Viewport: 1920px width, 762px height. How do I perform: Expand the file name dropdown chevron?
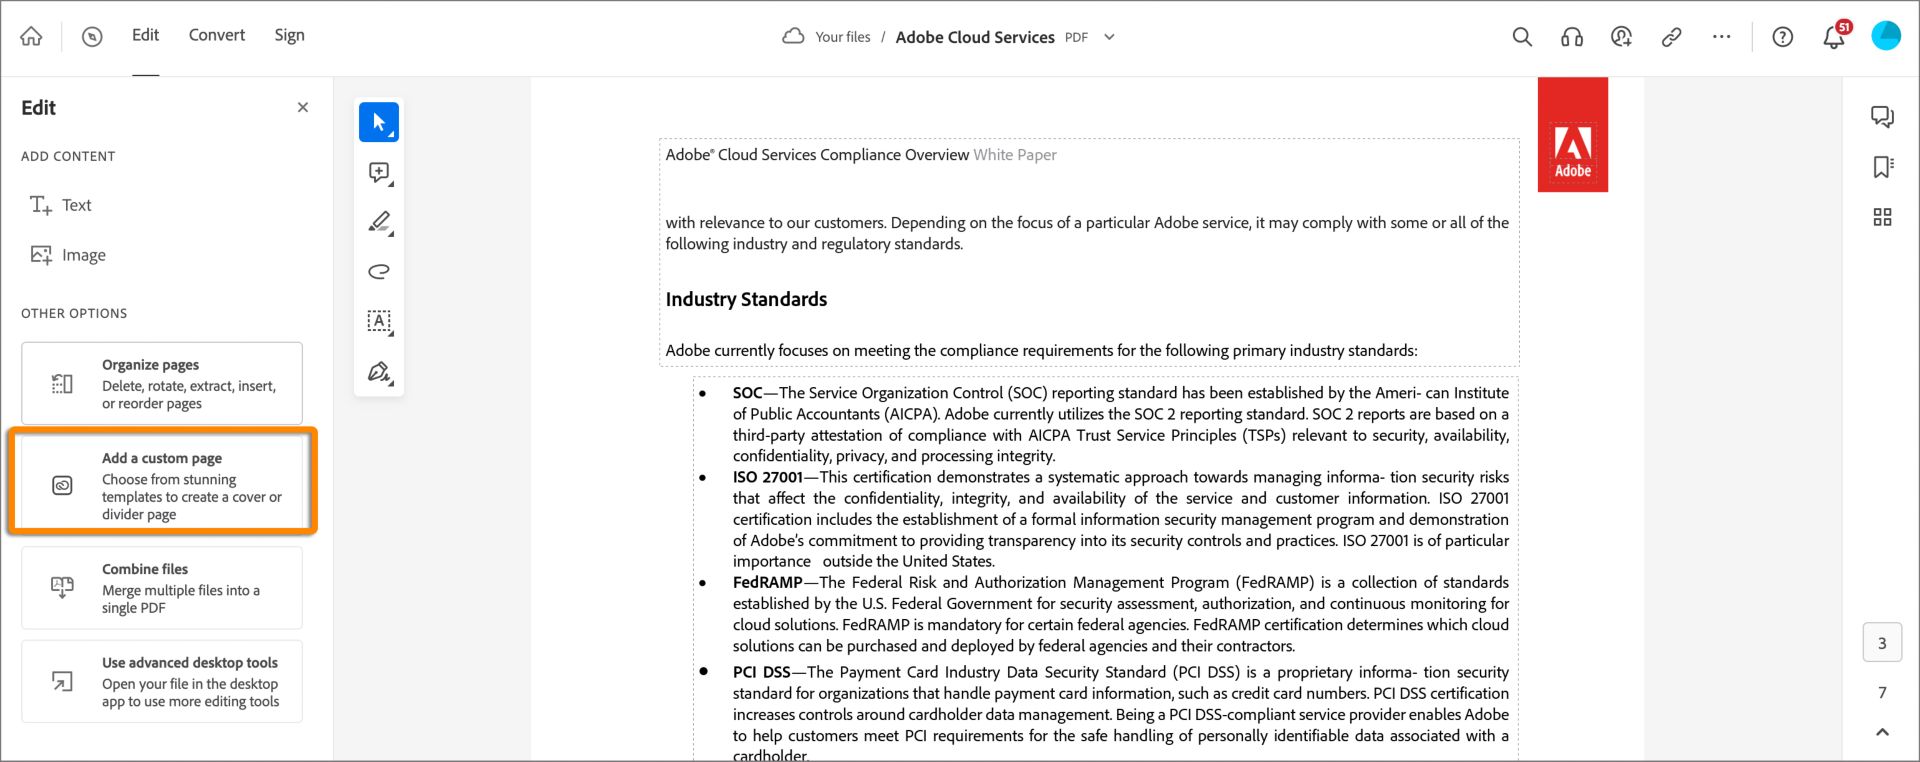[x=1109, y=37]
